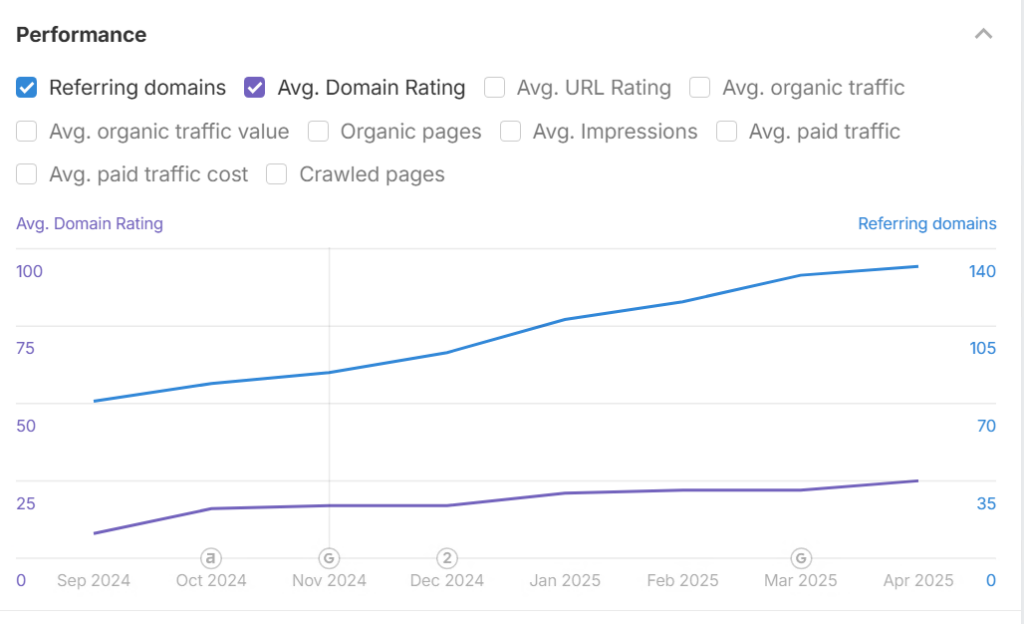Uncheck the Referring domains checkbox

click(x=27, y=87)
